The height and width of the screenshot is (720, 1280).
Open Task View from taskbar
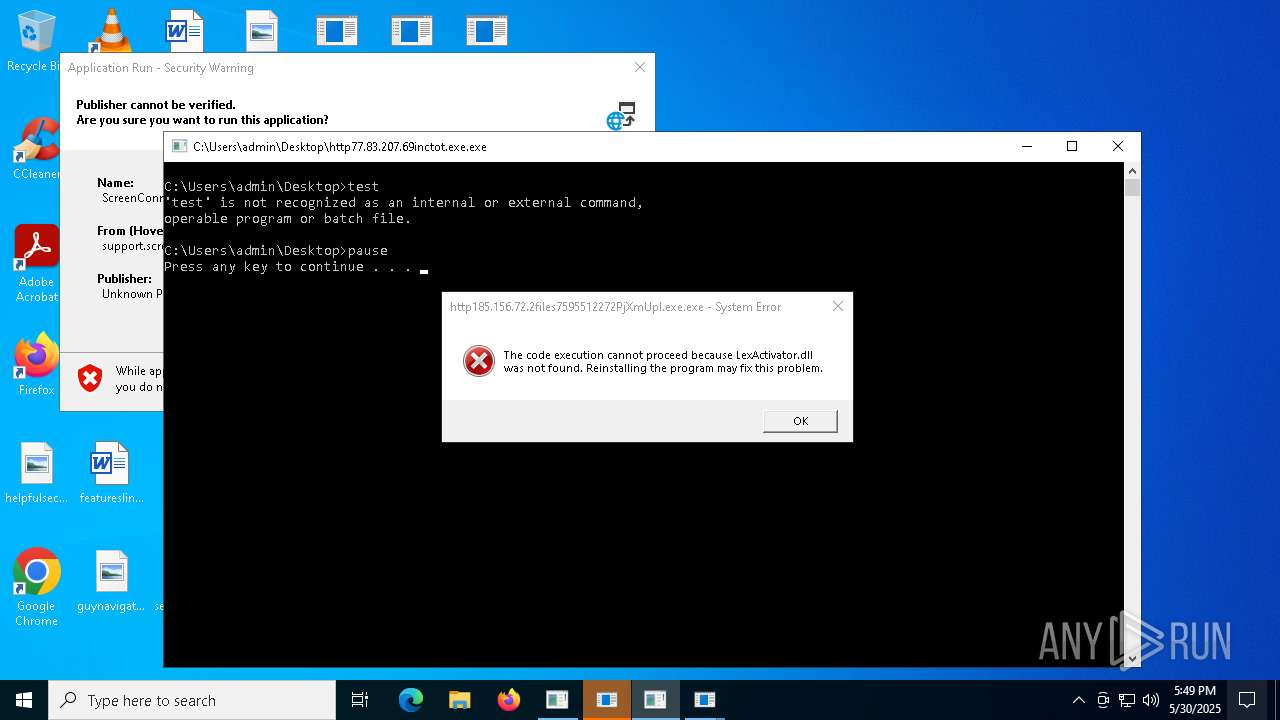click(x=360, y=700)
